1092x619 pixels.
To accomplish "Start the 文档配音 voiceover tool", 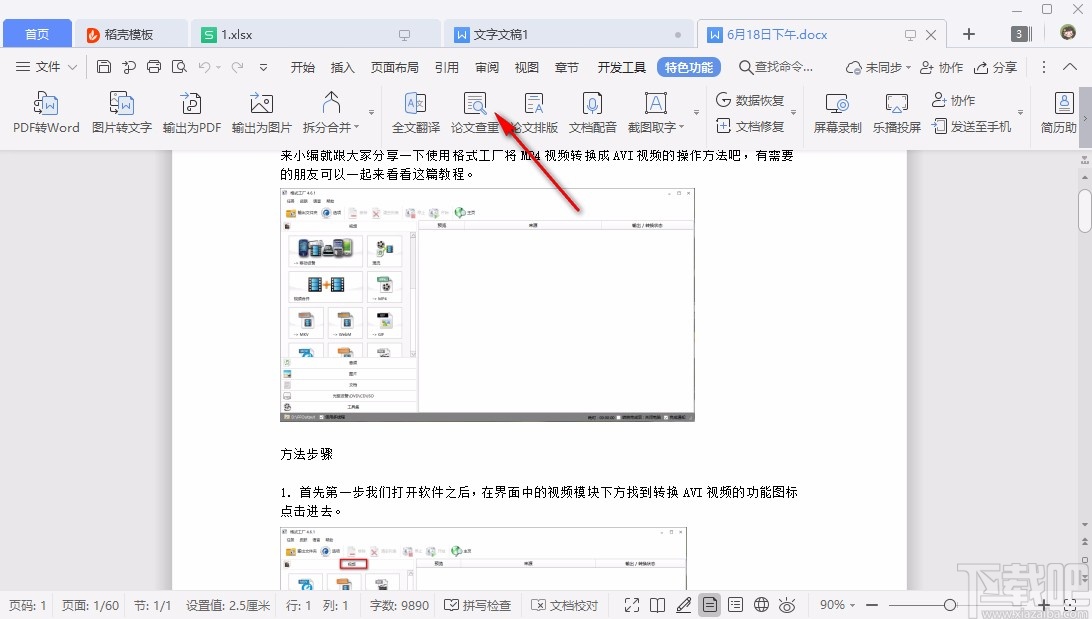I will tap(592, 110).
